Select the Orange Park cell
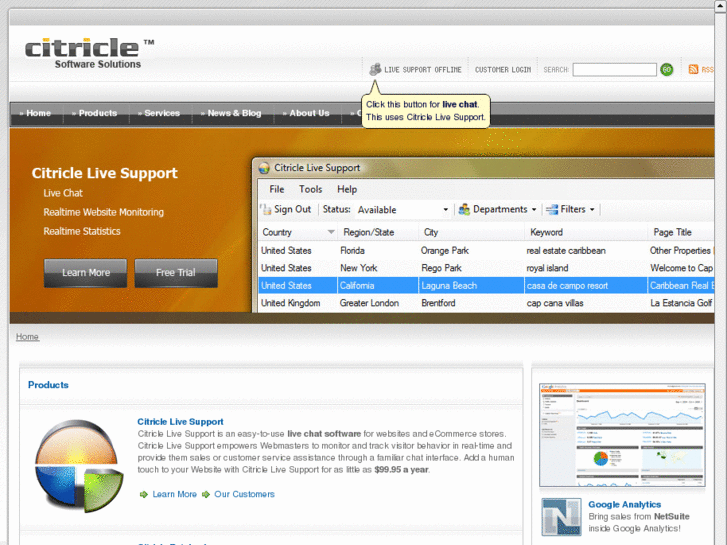 tap(445, 250)
